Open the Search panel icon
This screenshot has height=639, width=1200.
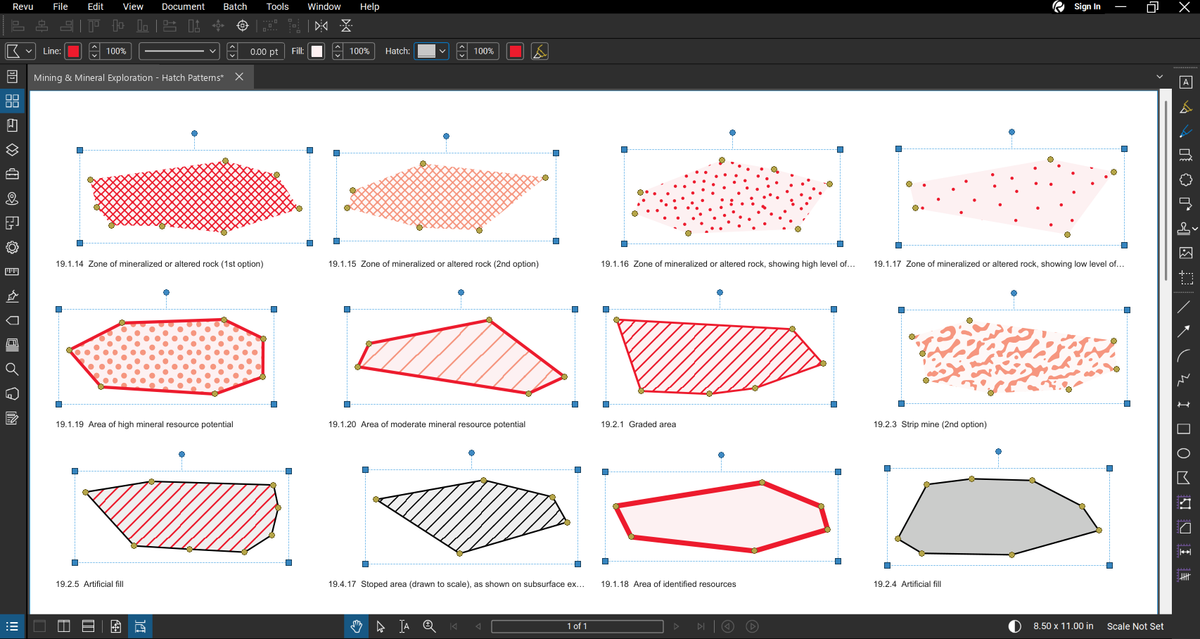12,369
